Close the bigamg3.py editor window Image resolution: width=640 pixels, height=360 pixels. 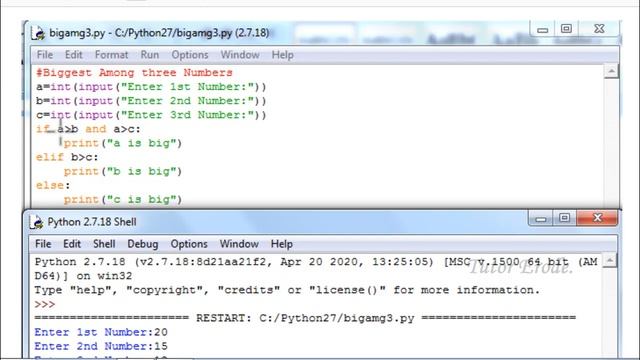[x=599, y=29]
